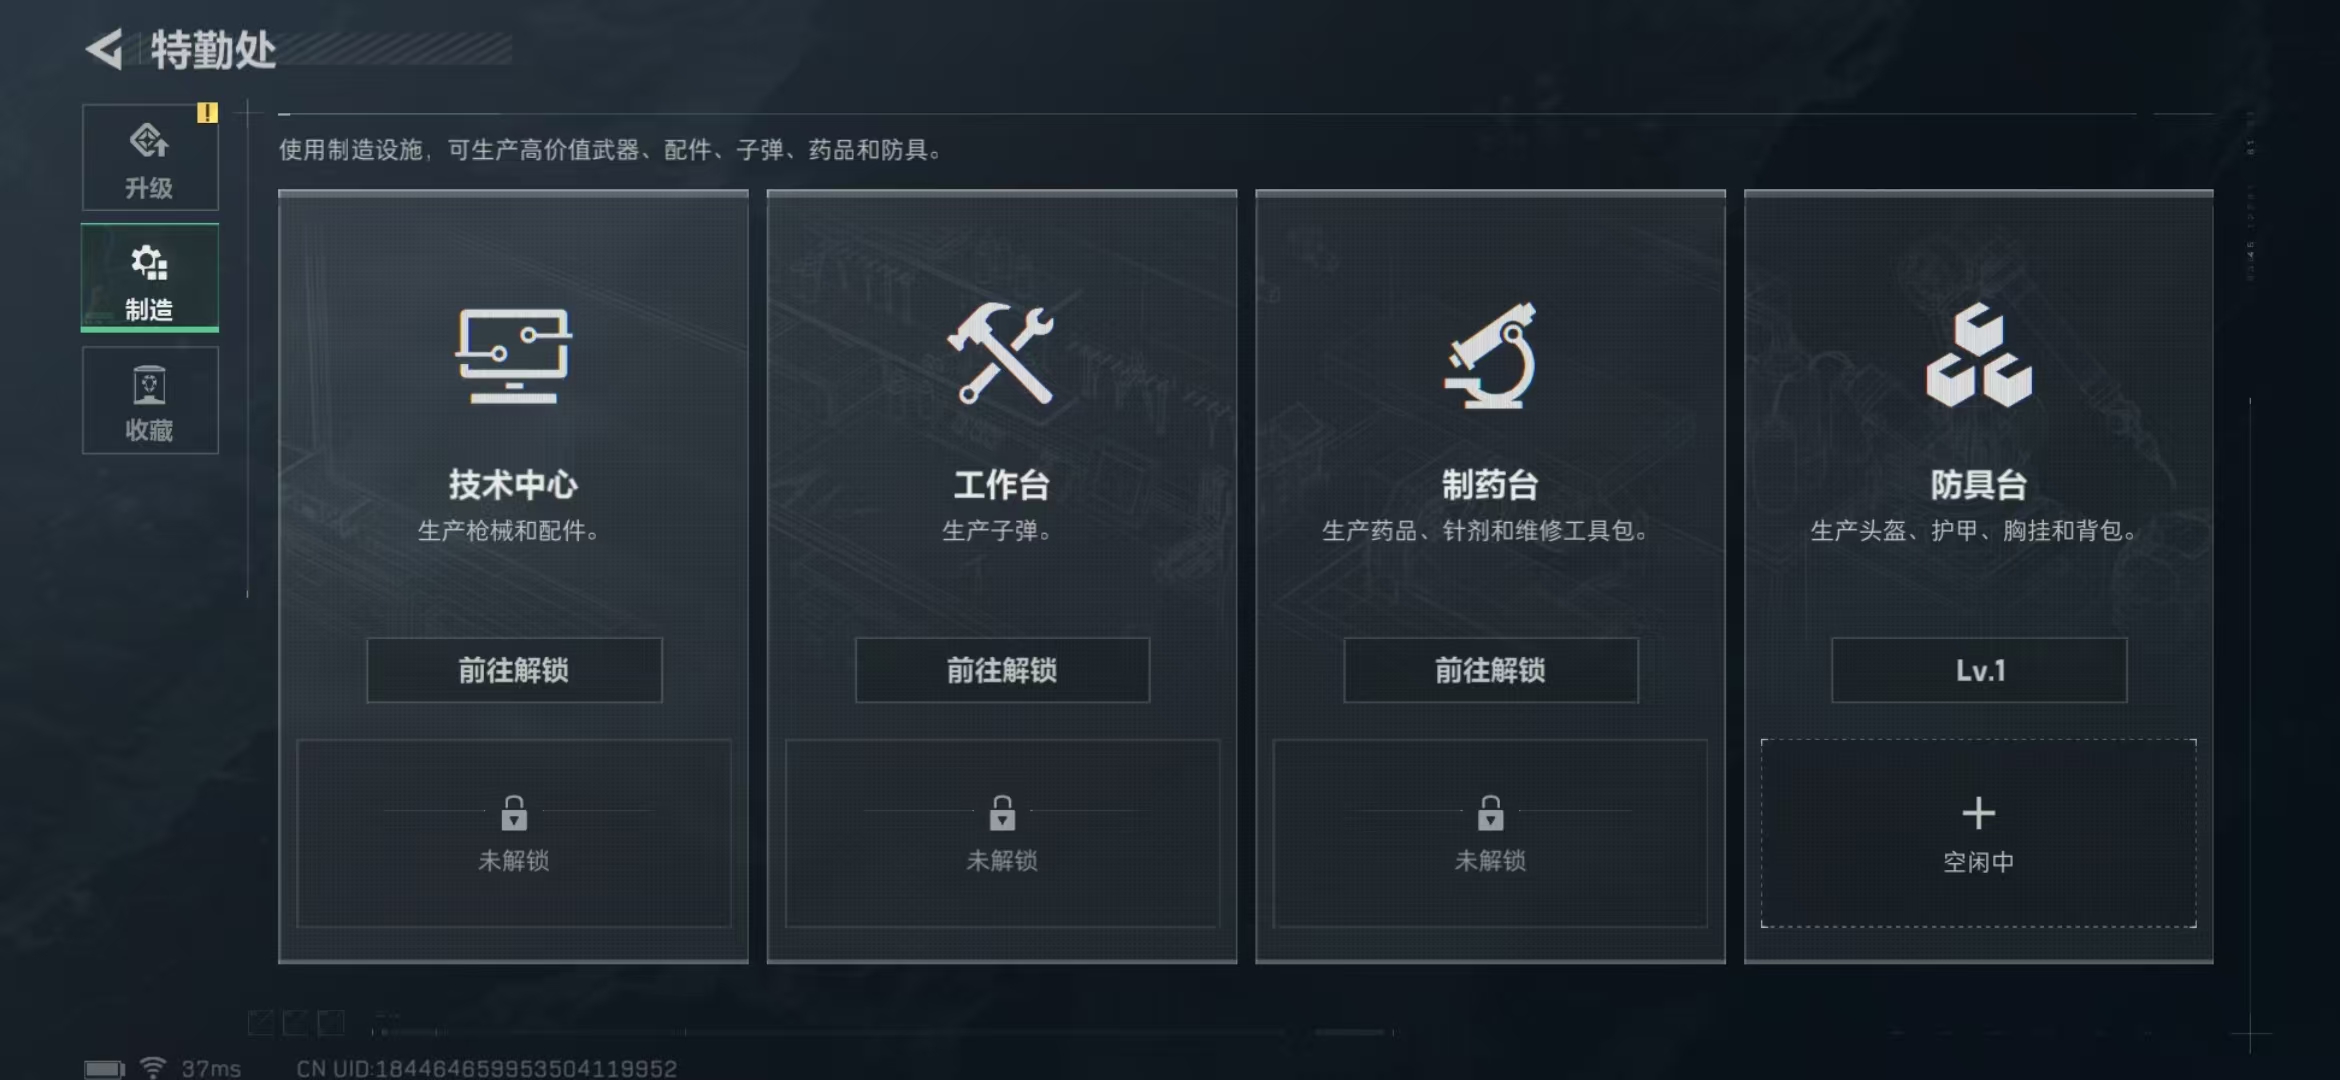Image resolution: width=2340 pixels, height=1080 pixels.
Task: Tap 前往解锁 under 制药台
Action: pos(1491,670)
